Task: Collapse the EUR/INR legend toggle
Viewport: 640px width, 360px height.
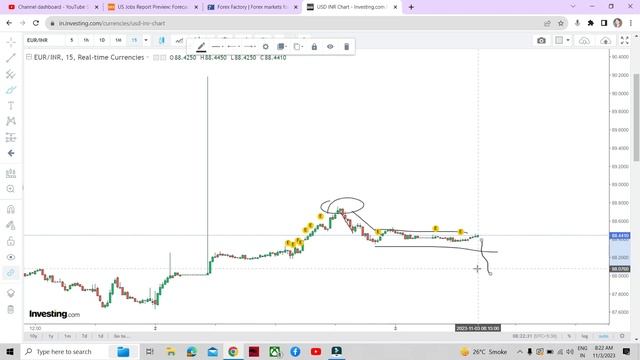Action: (29, 57)
